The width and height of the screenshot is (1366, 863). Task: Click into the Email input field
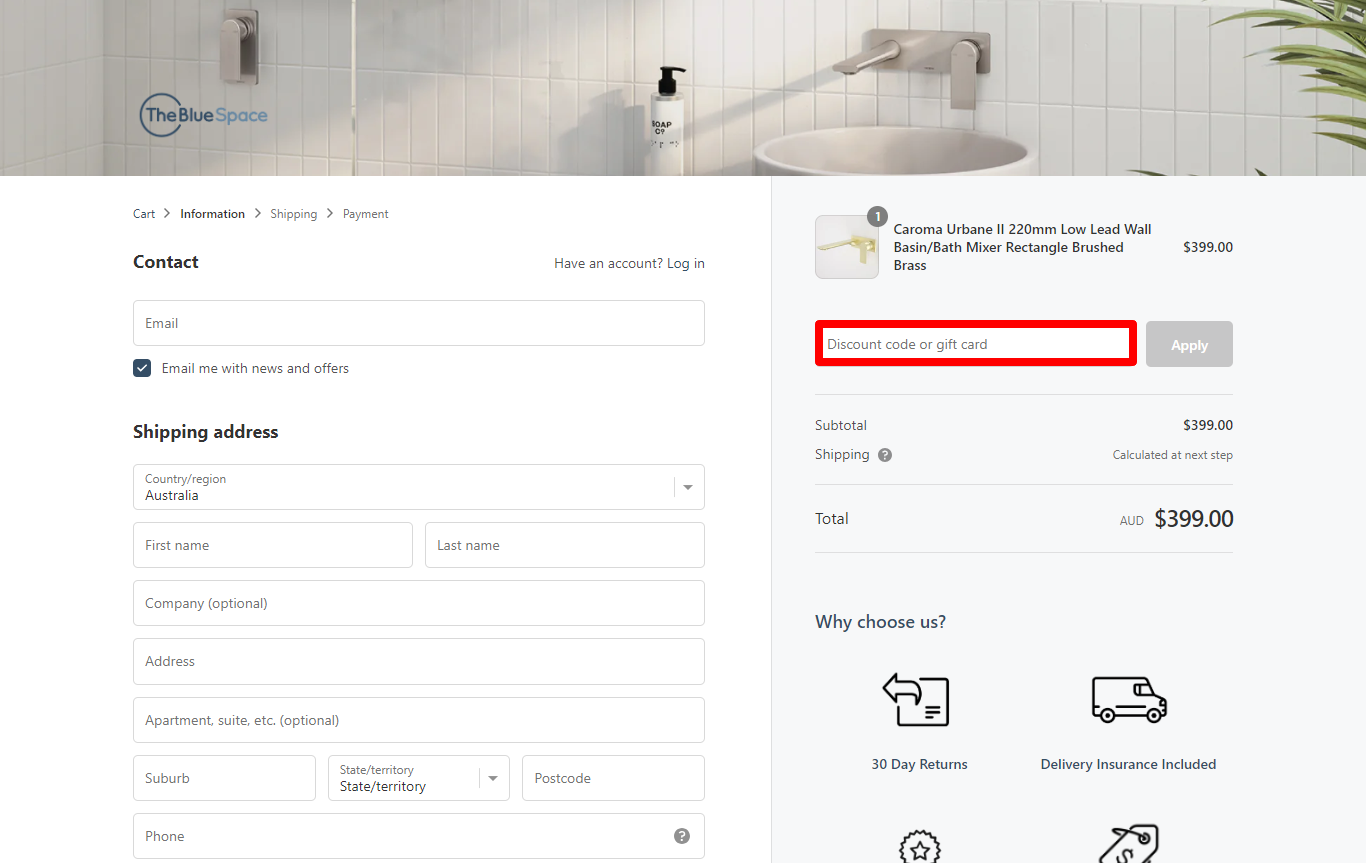click(x=418, y=323)
